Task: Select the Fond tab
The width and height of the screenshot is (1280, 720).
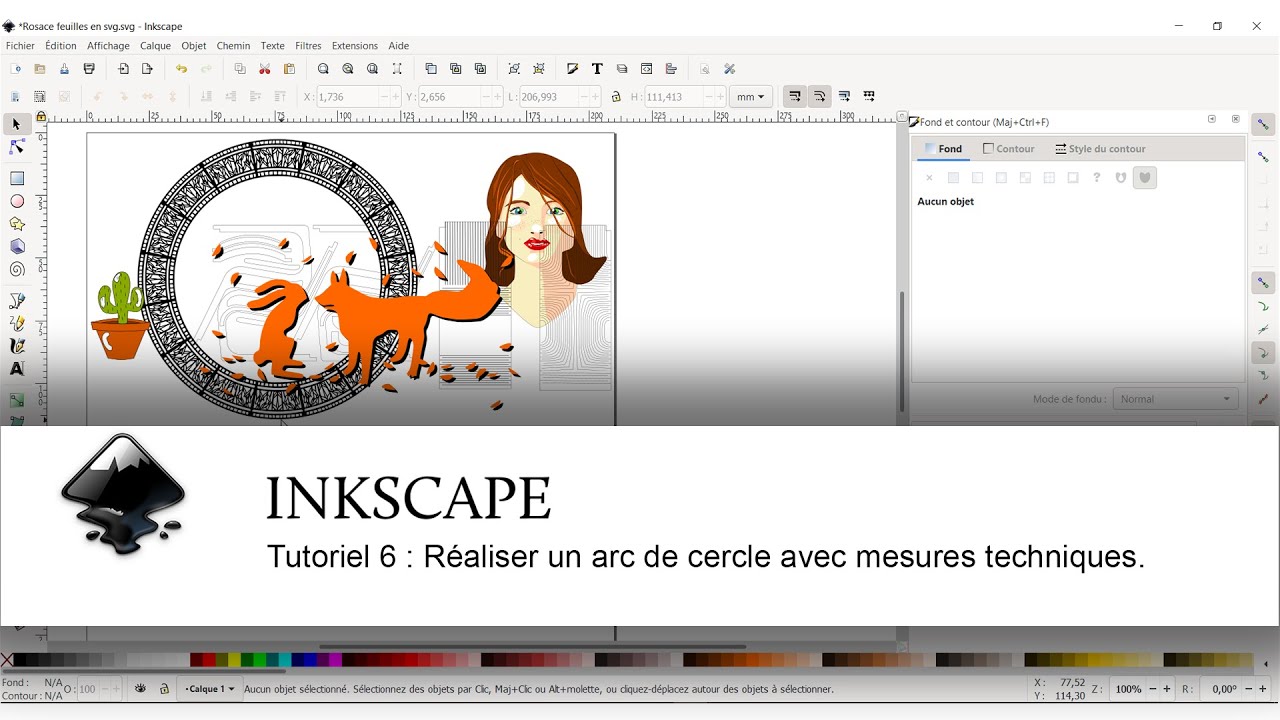Action: point(943,149)
